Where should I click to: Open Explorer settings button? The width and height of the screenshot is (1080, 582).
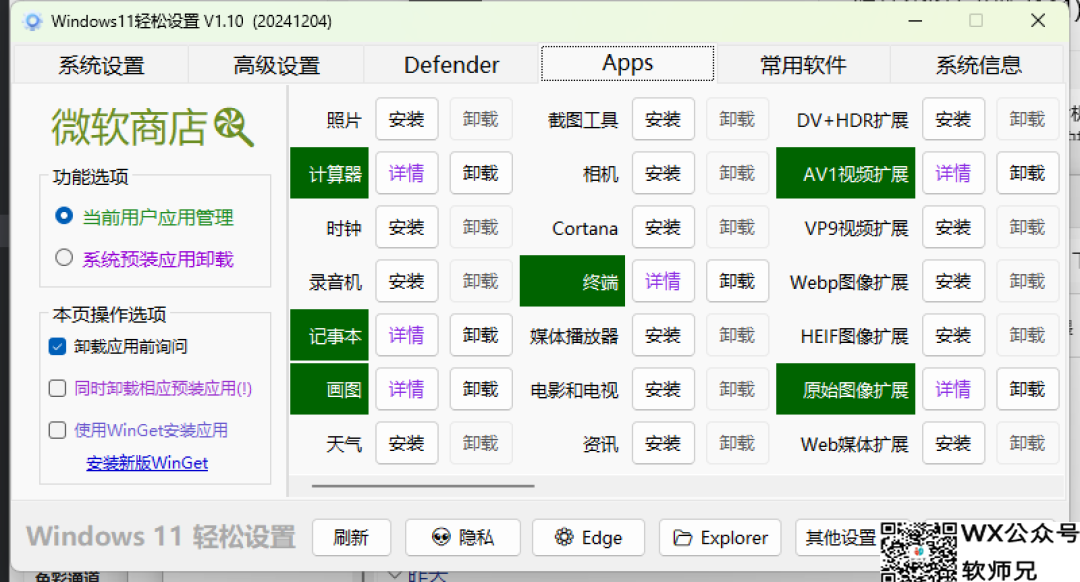720,537
